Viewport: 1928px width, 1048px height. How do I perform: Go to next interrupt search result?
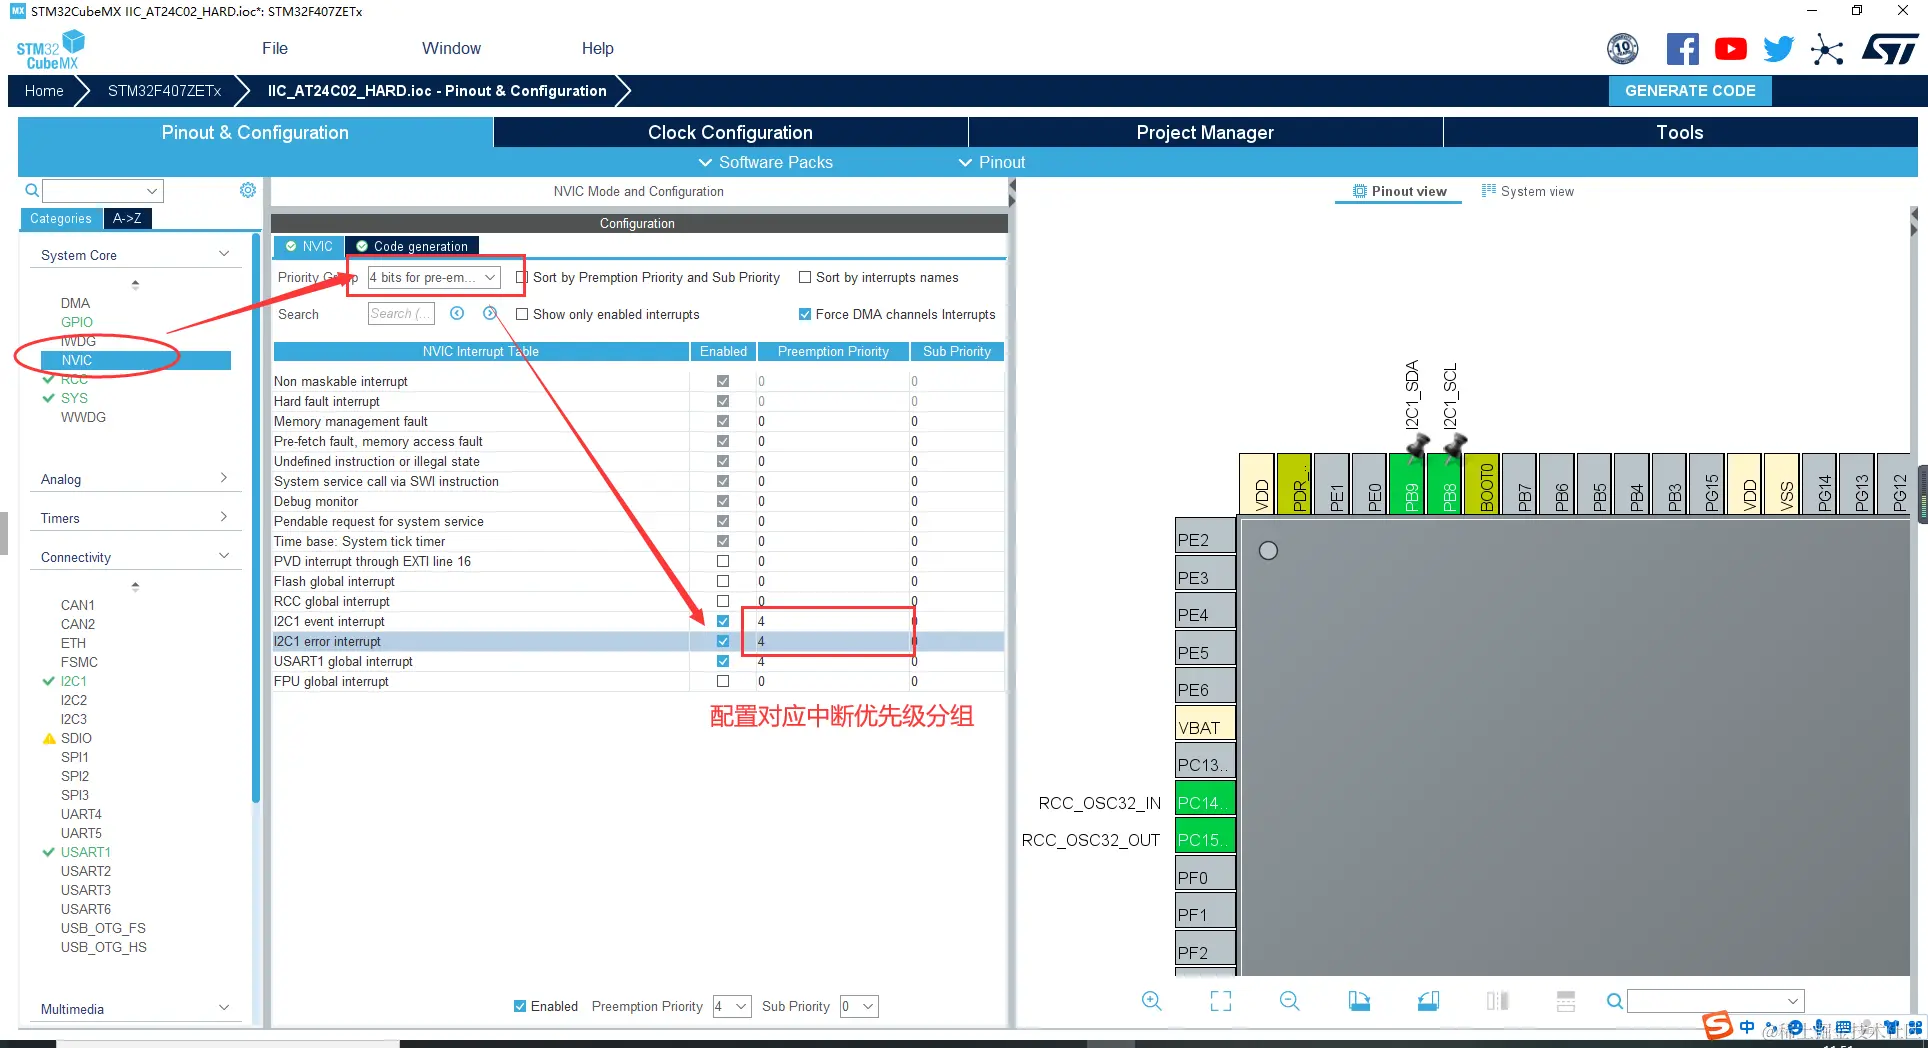pyautogui.click(x=490, y=313)
